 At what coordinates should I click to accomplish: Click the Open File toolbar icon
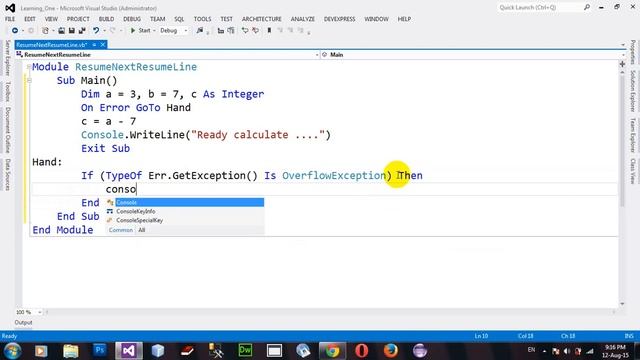point(61,31)
